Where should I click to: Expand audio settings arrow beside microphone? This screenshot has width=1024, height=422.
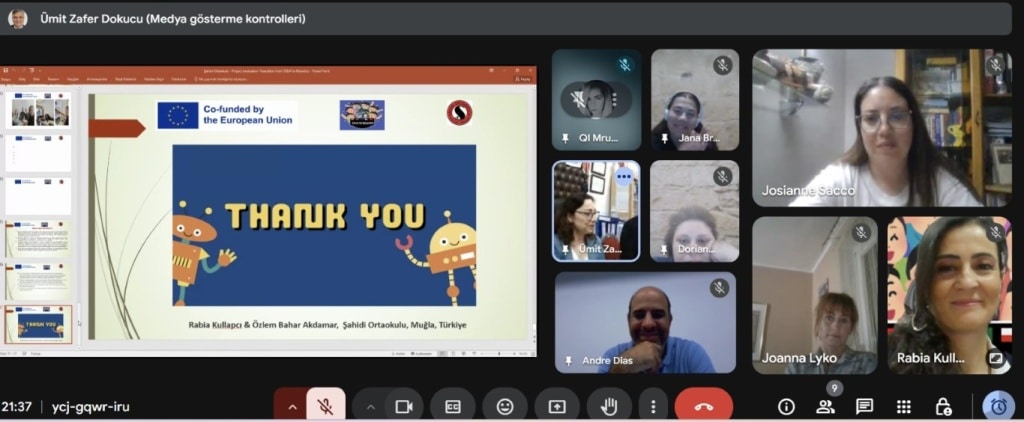[x=292, y=406]
